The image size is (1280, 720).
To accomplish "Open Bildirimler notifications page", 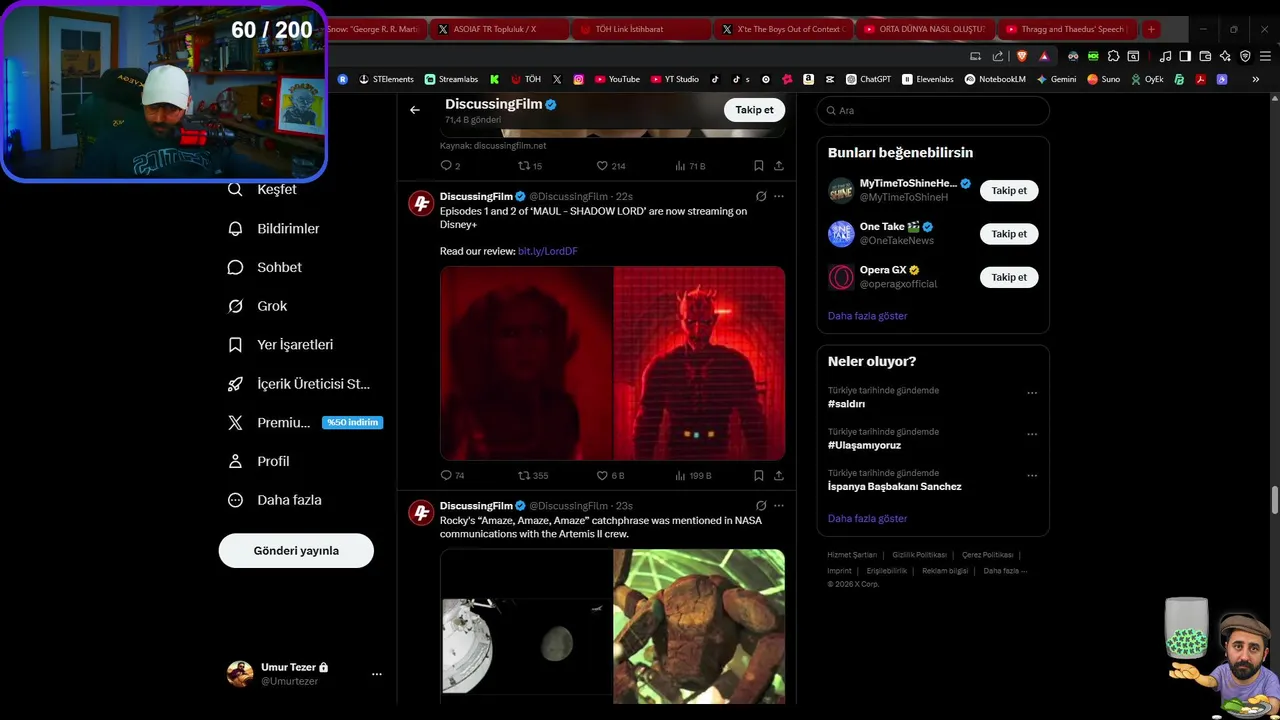I will [x=274, y=228].
